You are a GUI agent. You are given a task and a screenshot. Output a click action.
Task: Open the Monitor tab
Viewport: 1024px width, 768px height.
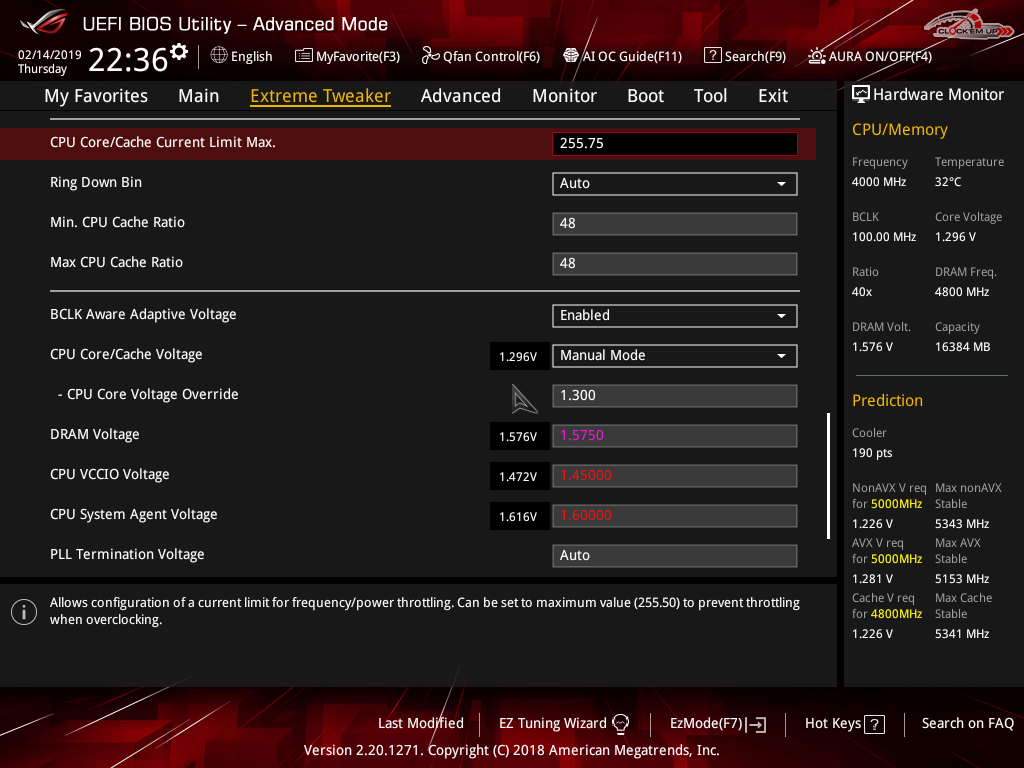pos(564,96)
